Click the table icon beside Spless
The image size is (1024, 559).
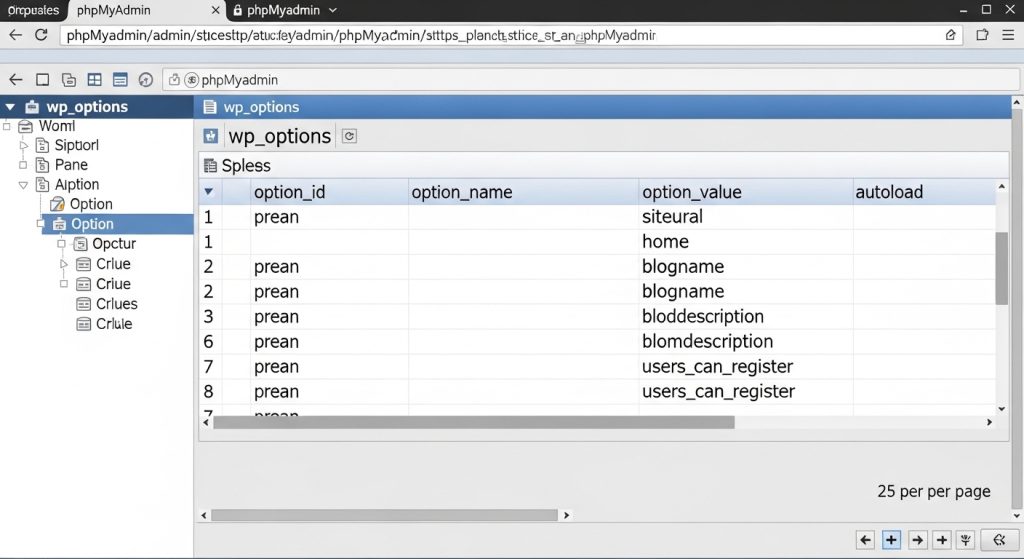[210, 166]
